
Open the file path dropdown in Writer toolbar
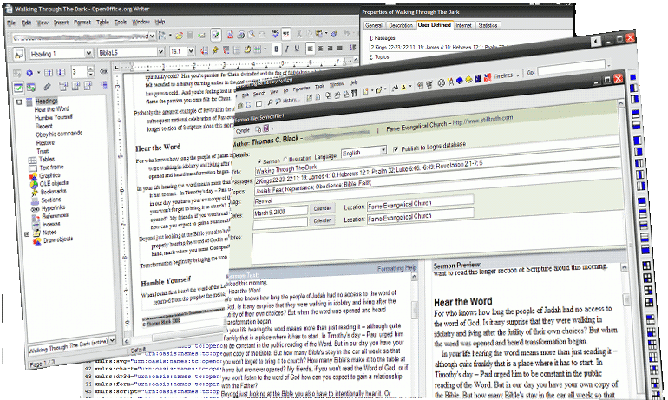tap(152, 37)
